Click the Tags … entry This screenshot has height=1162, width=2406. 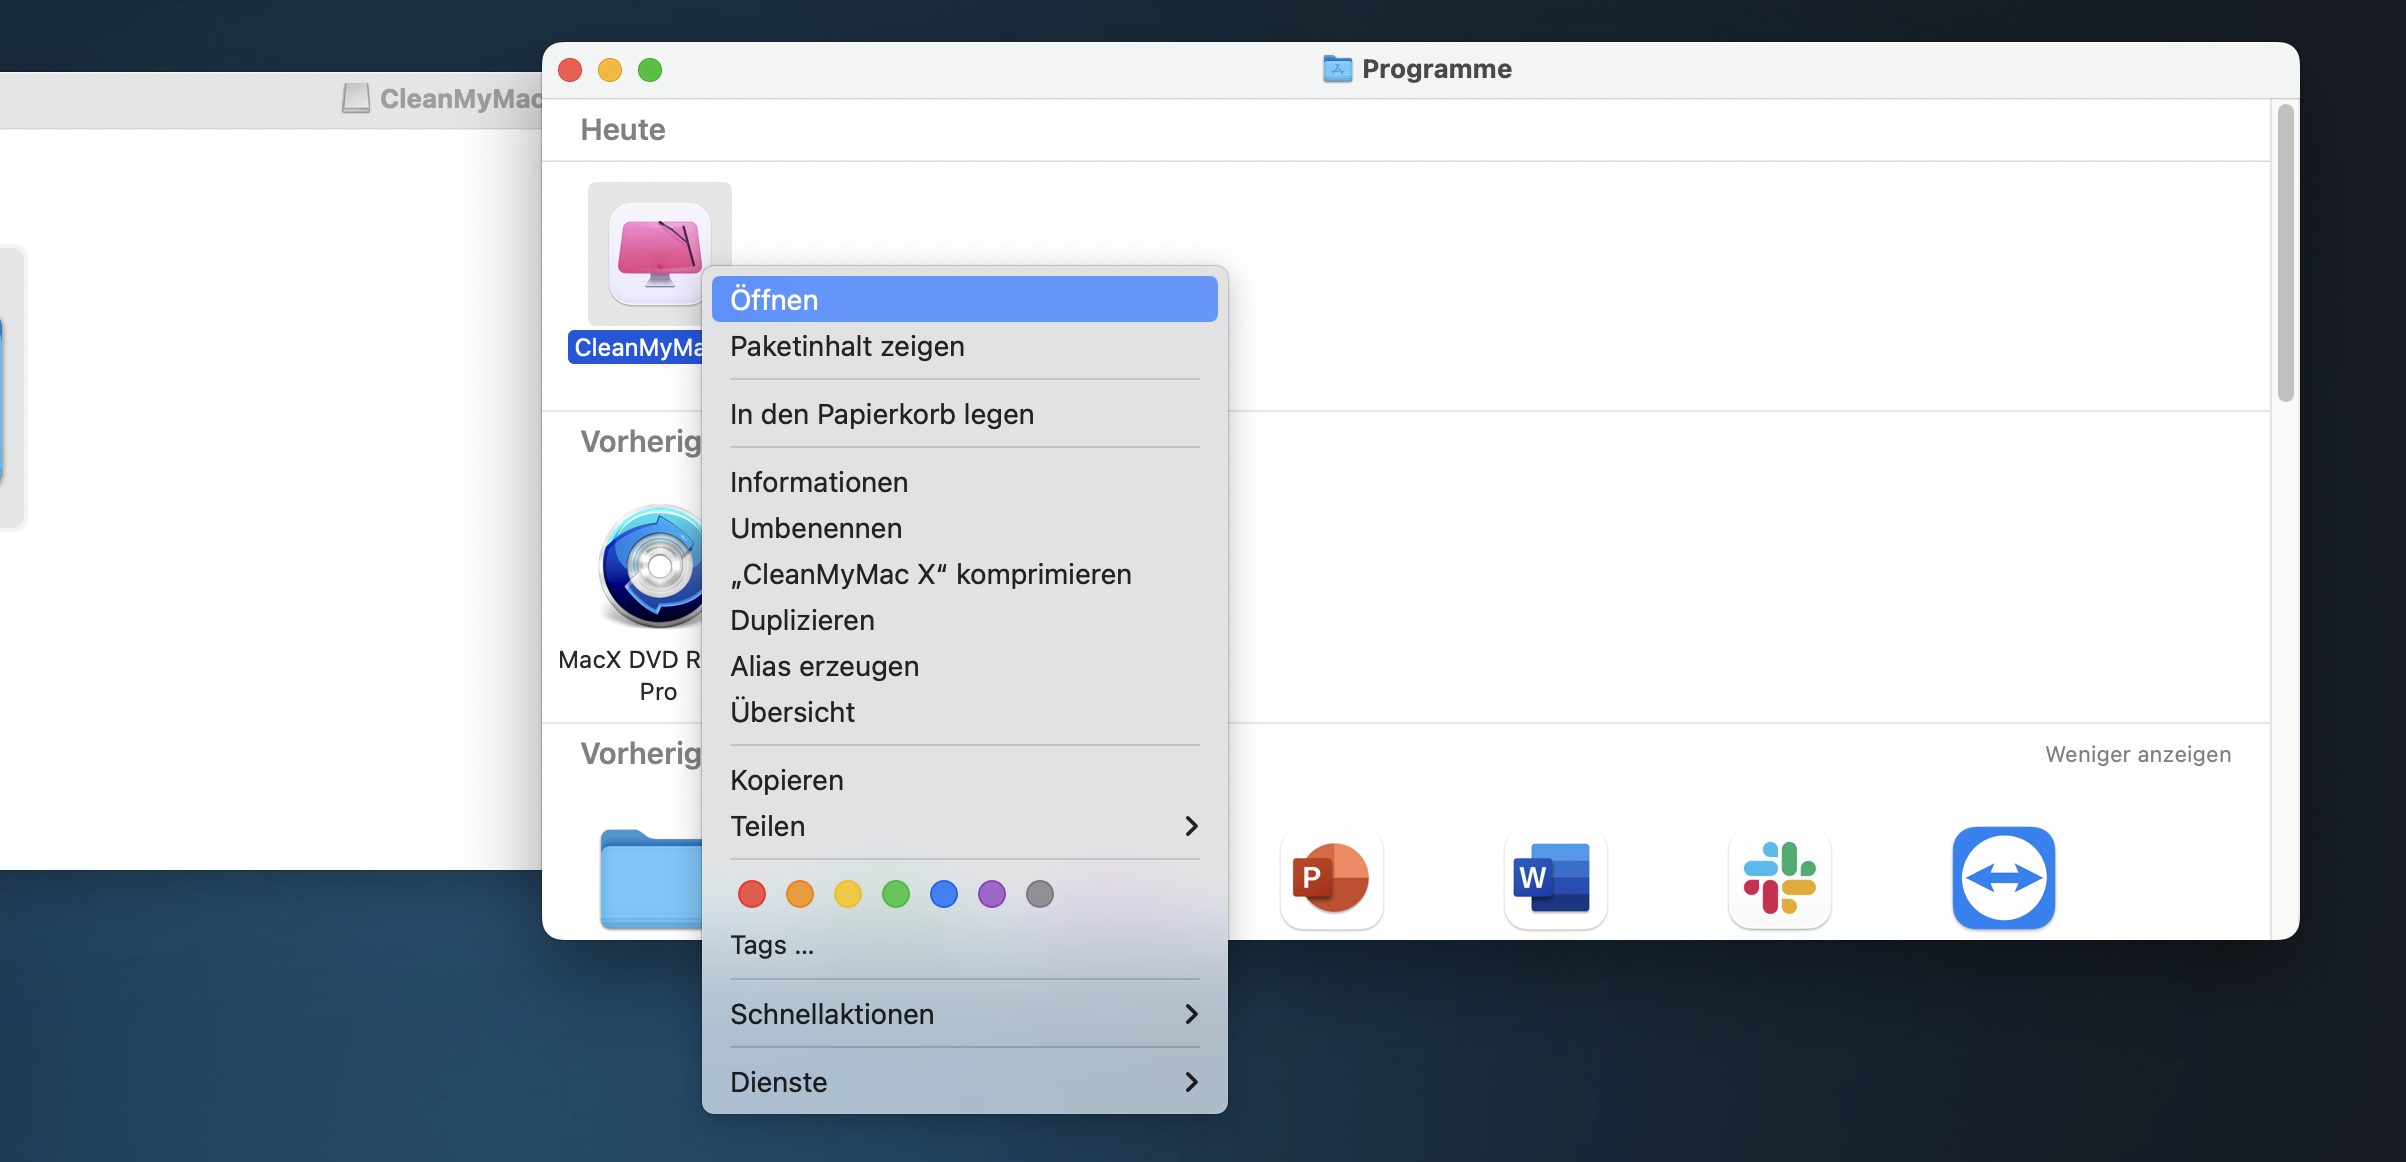click(772, 945)
